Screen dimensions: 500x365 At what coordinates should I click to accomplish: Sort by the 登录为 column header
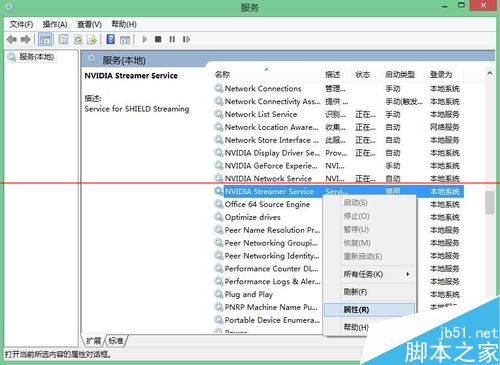coord(445,74)
